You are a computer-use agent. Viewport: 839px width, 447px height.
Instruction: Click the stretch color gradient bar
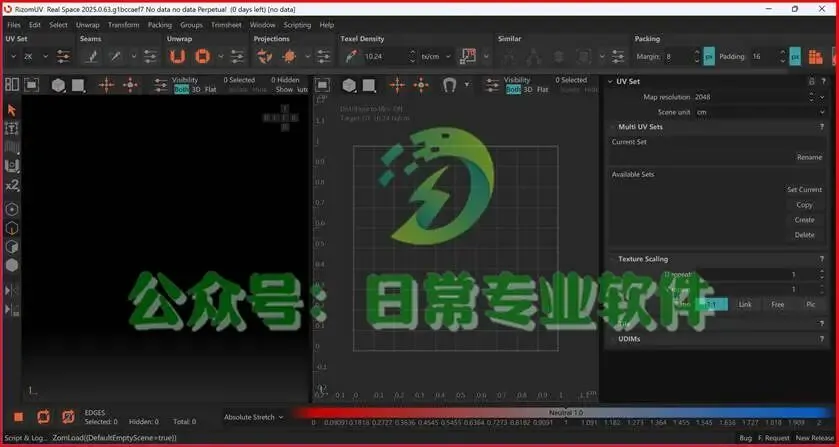click(x=563, y=413)
